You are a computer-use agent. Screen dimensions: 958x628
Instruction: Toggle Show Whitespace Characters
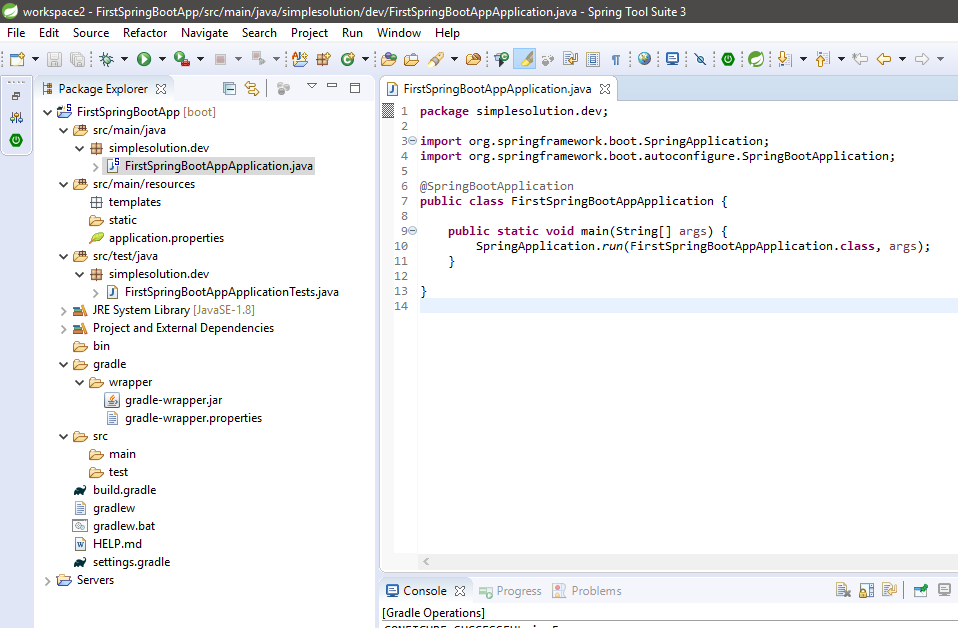click(x=616, y=58)
